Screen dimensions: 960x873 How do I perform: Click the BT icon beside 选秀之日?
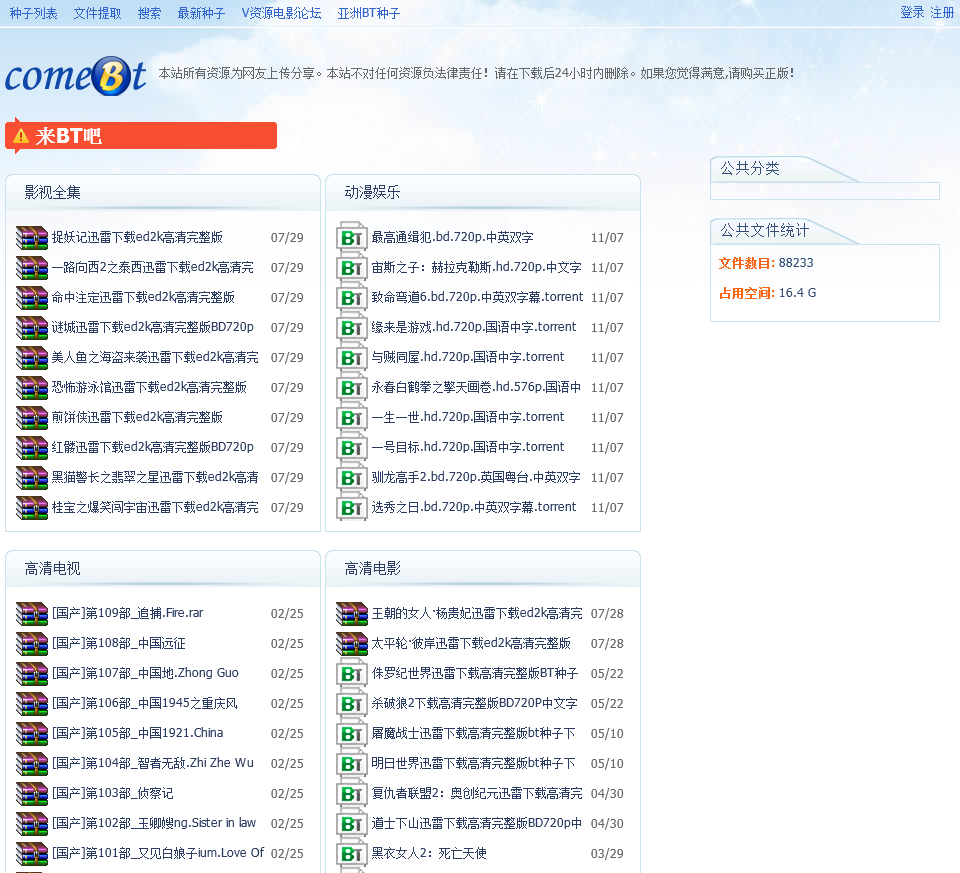[351, 508]
